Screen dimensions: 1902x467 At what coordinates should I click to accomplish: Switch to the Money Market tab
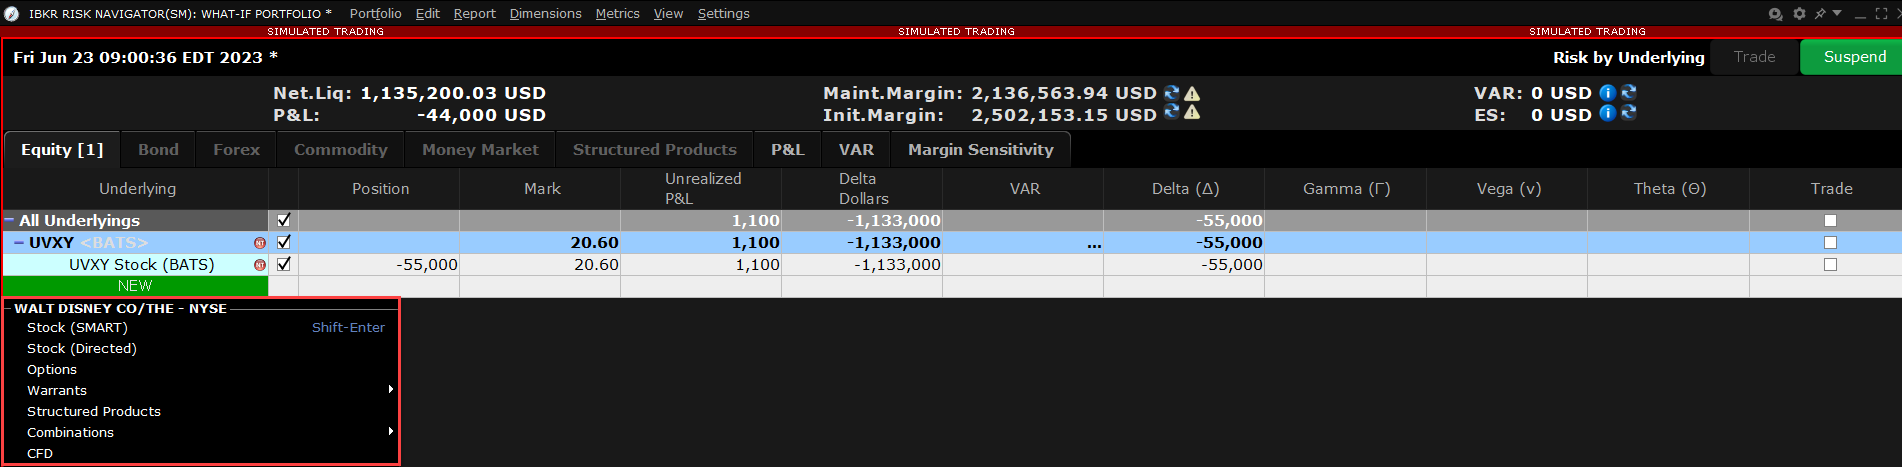point(480,149)
